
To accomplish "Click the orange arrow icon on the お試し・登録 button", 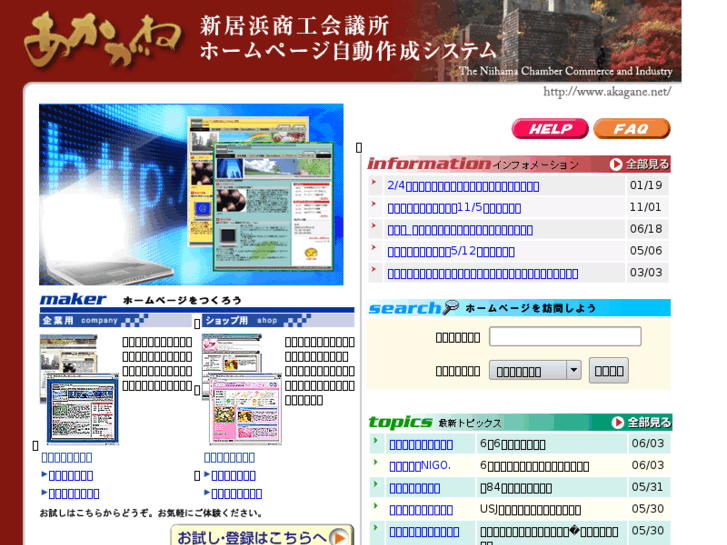I will coord(340,537).
